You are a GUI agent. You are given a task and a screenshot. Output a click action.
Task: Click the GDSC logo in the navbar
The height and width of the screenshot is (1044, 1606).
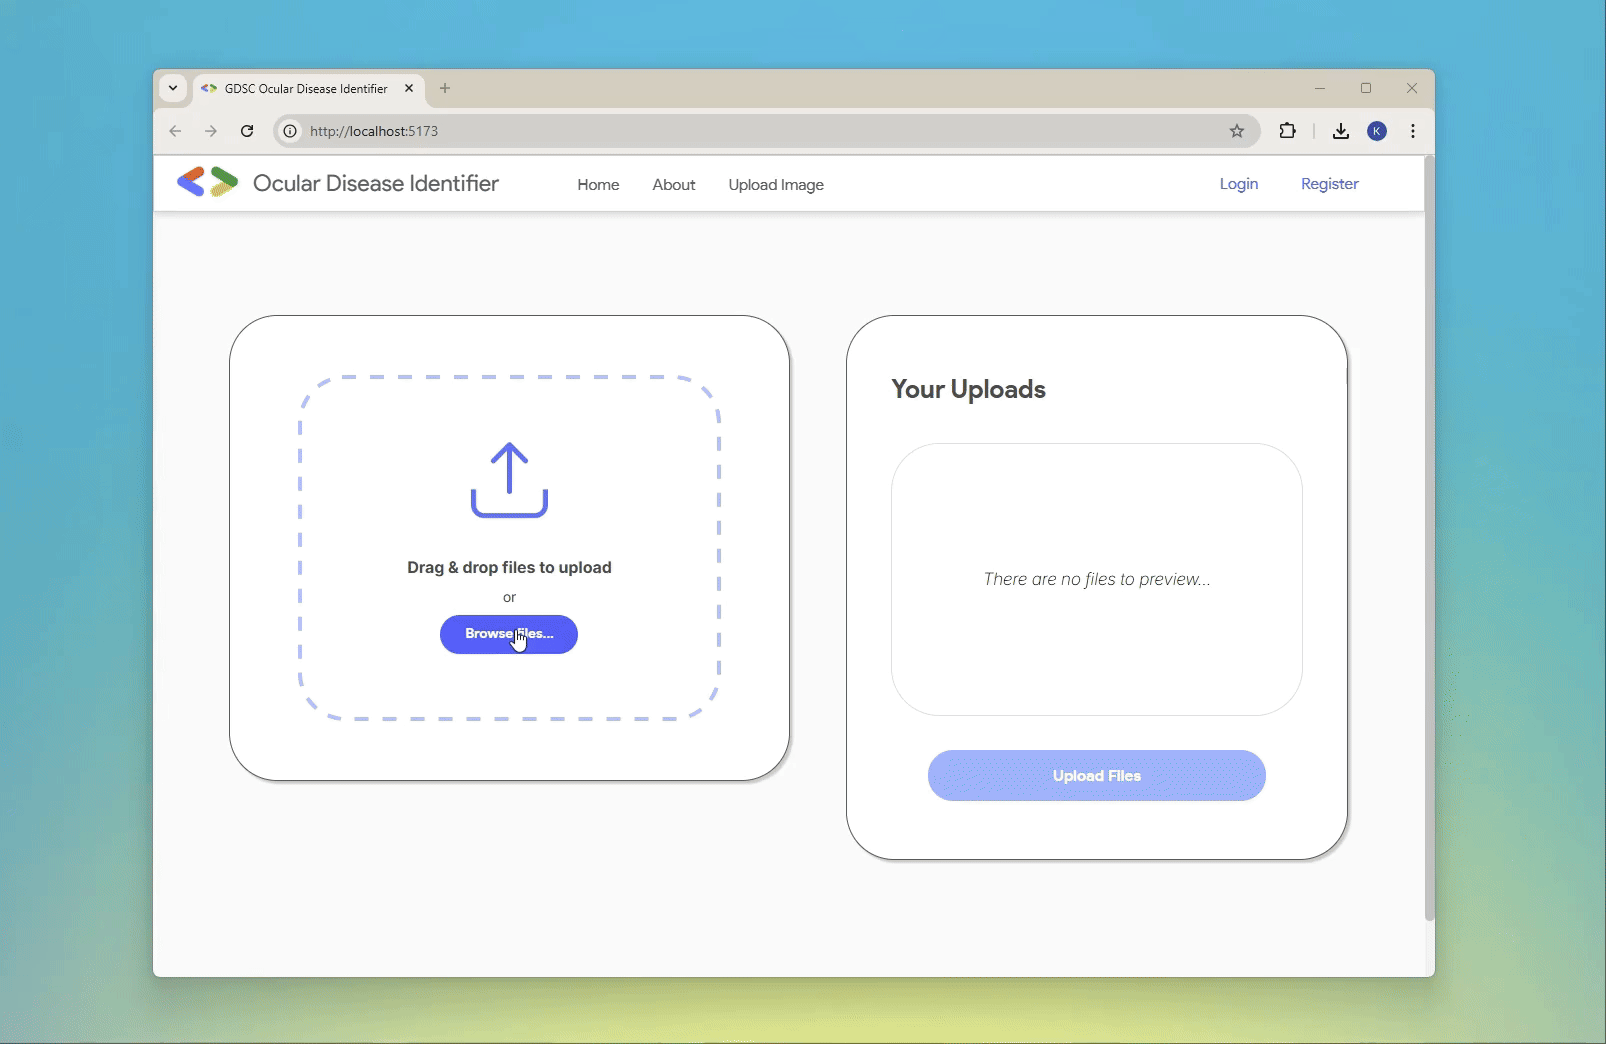(208, 182)
